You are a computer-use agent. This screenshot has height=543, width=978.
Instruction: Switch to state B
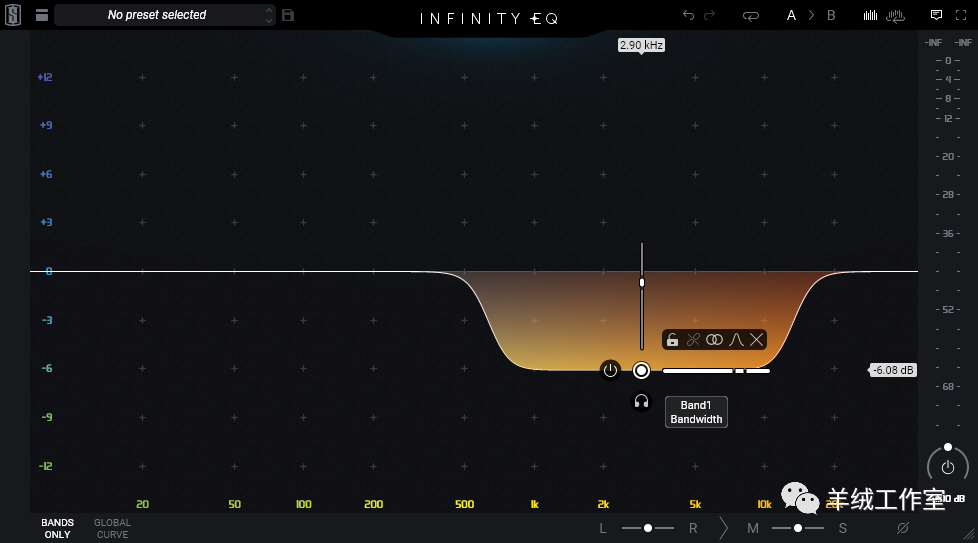(x=831, y=15)
